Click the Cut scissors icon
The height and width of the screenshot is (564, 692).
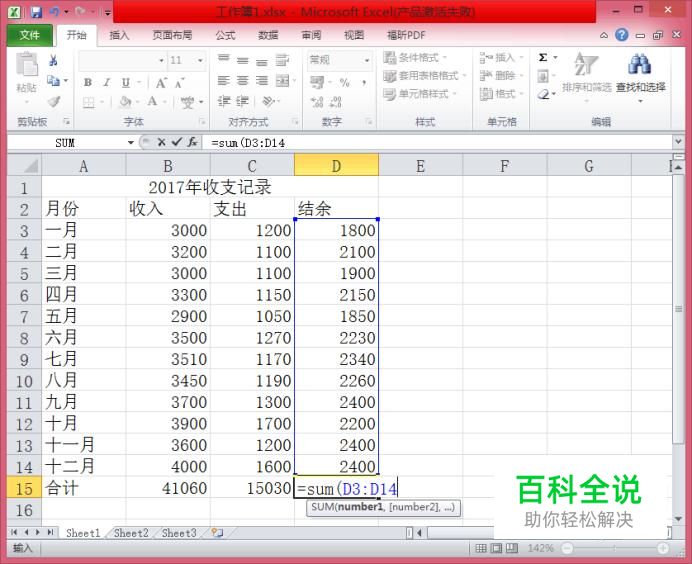click(x=53, y=60)
